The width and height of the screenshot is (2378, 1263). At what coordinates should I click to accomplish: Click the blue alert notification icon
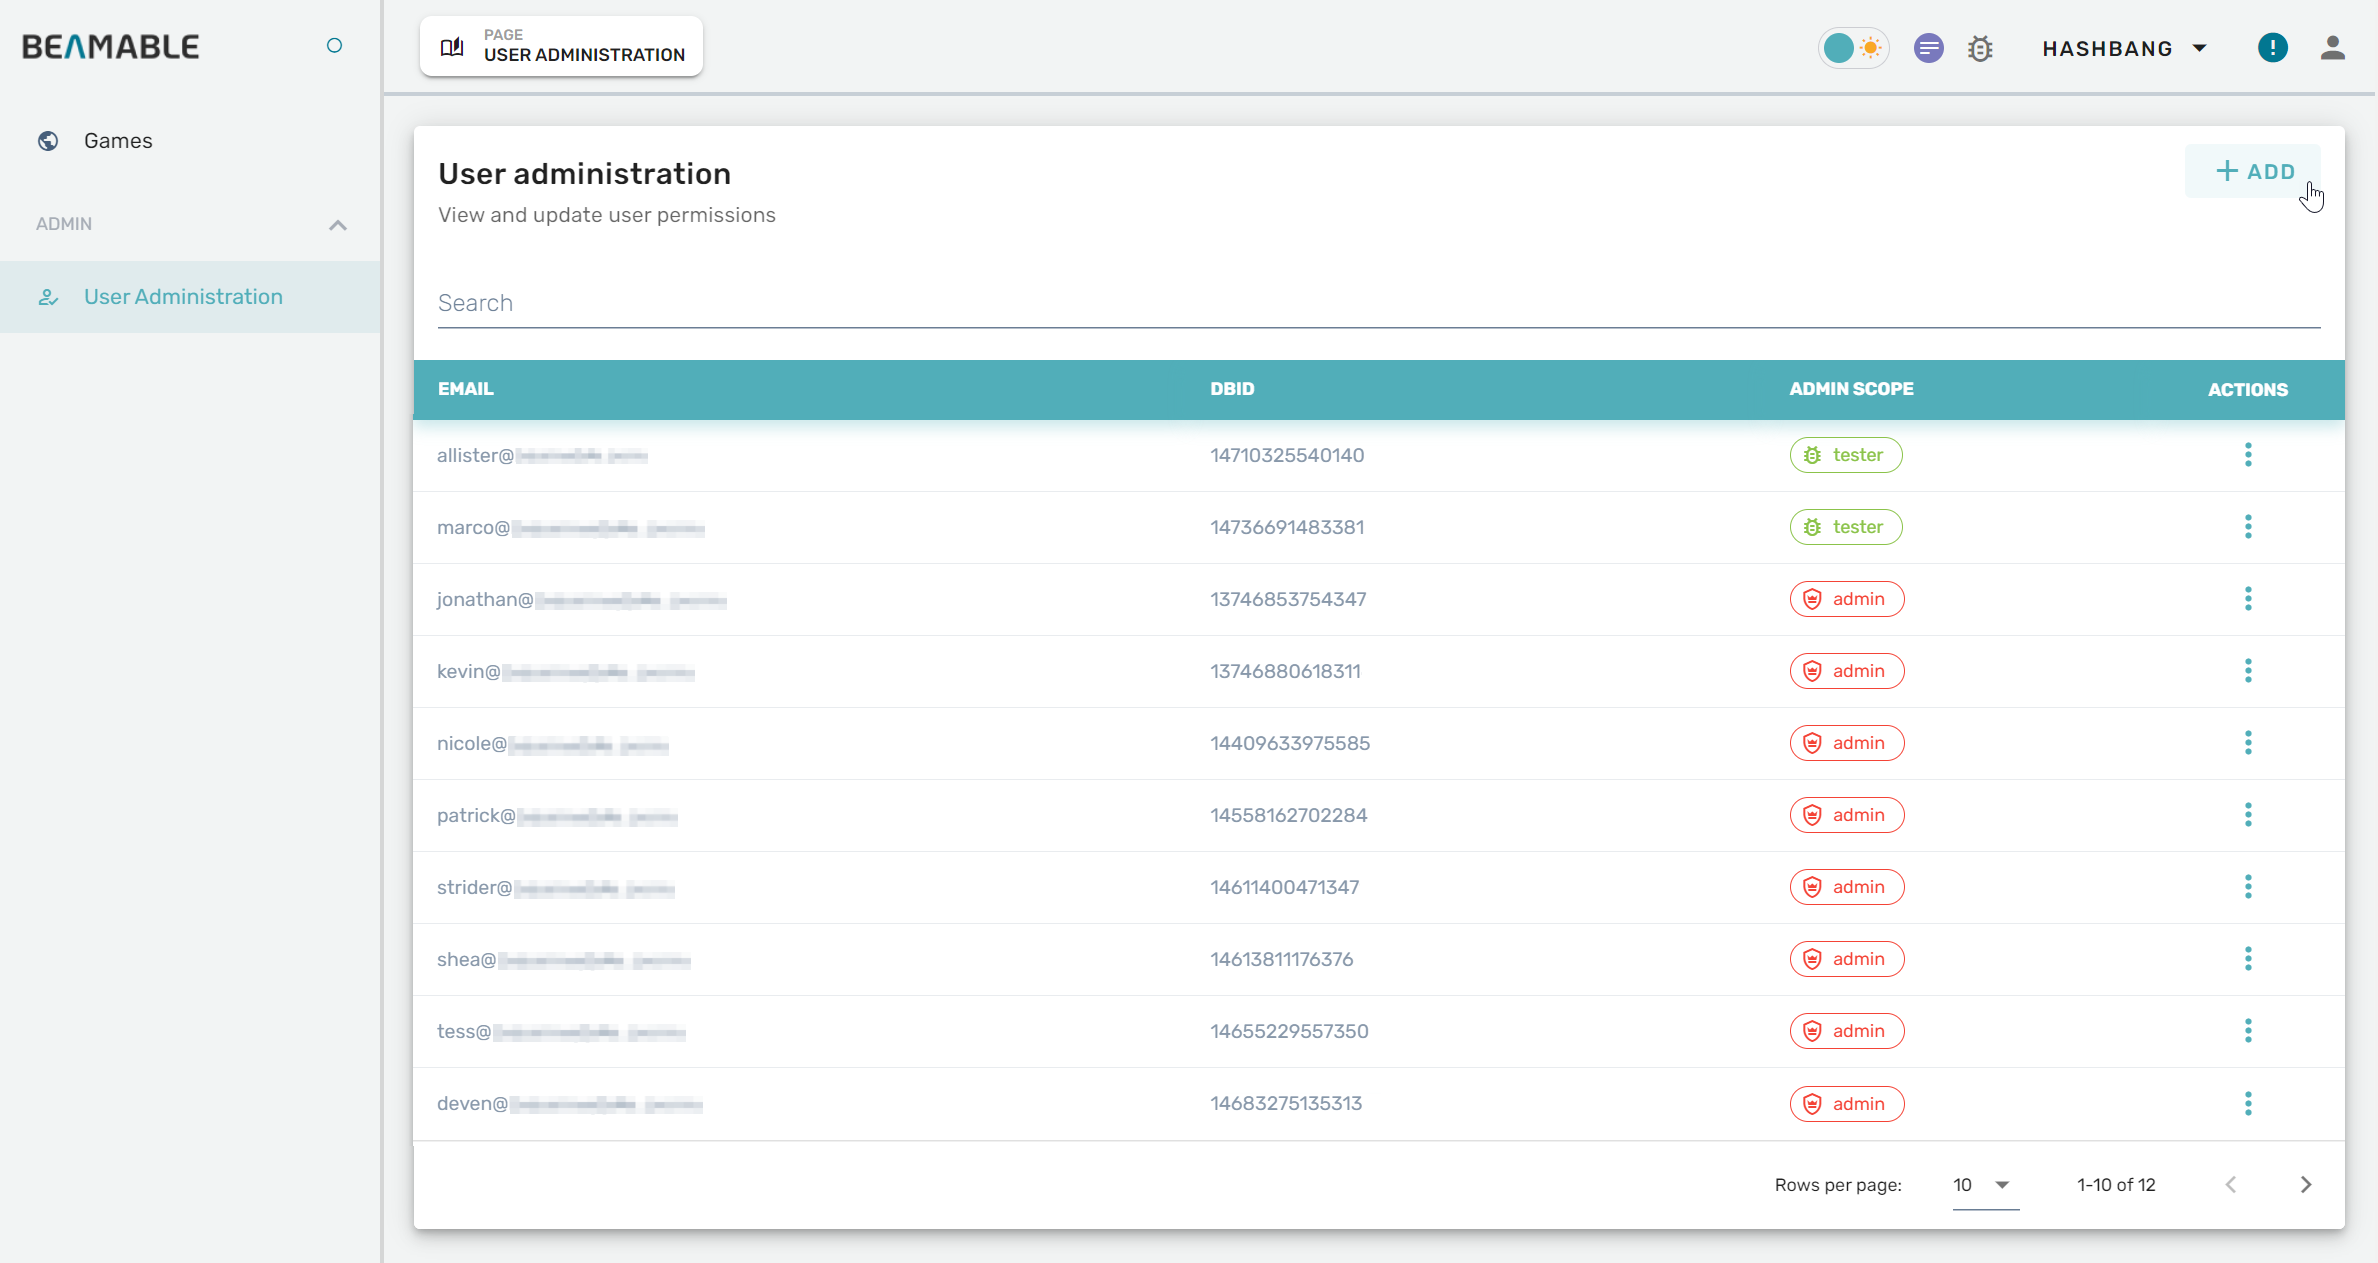2272,48
